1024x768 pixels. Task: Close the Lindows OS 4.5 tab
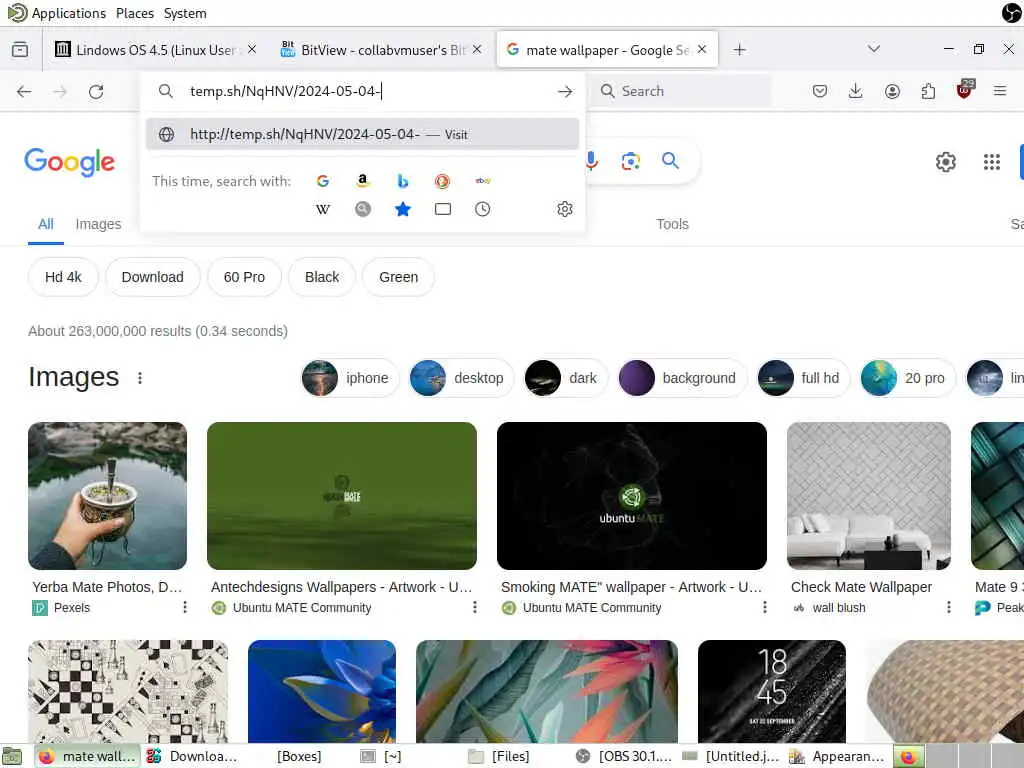252,49
